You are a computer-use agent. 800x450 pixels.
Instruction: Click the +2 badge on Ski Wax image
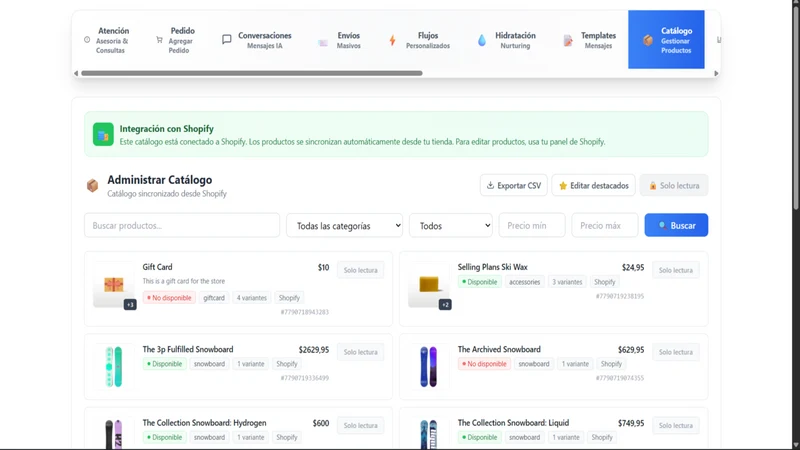coord(445,305)
